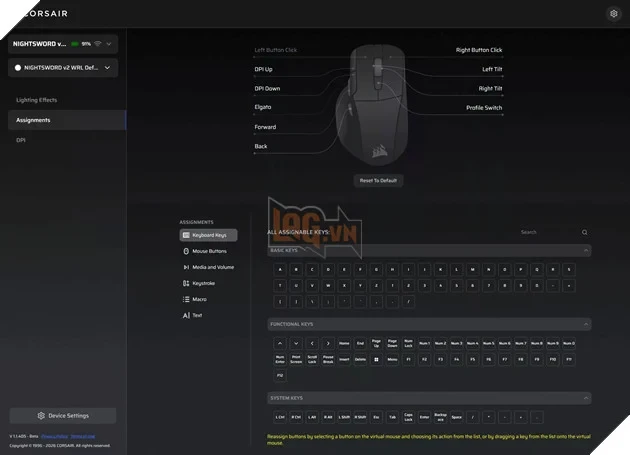This screenshot has width=630, height=455.
Task: Choose the Tab system key
Action: (x=393, y=418)
